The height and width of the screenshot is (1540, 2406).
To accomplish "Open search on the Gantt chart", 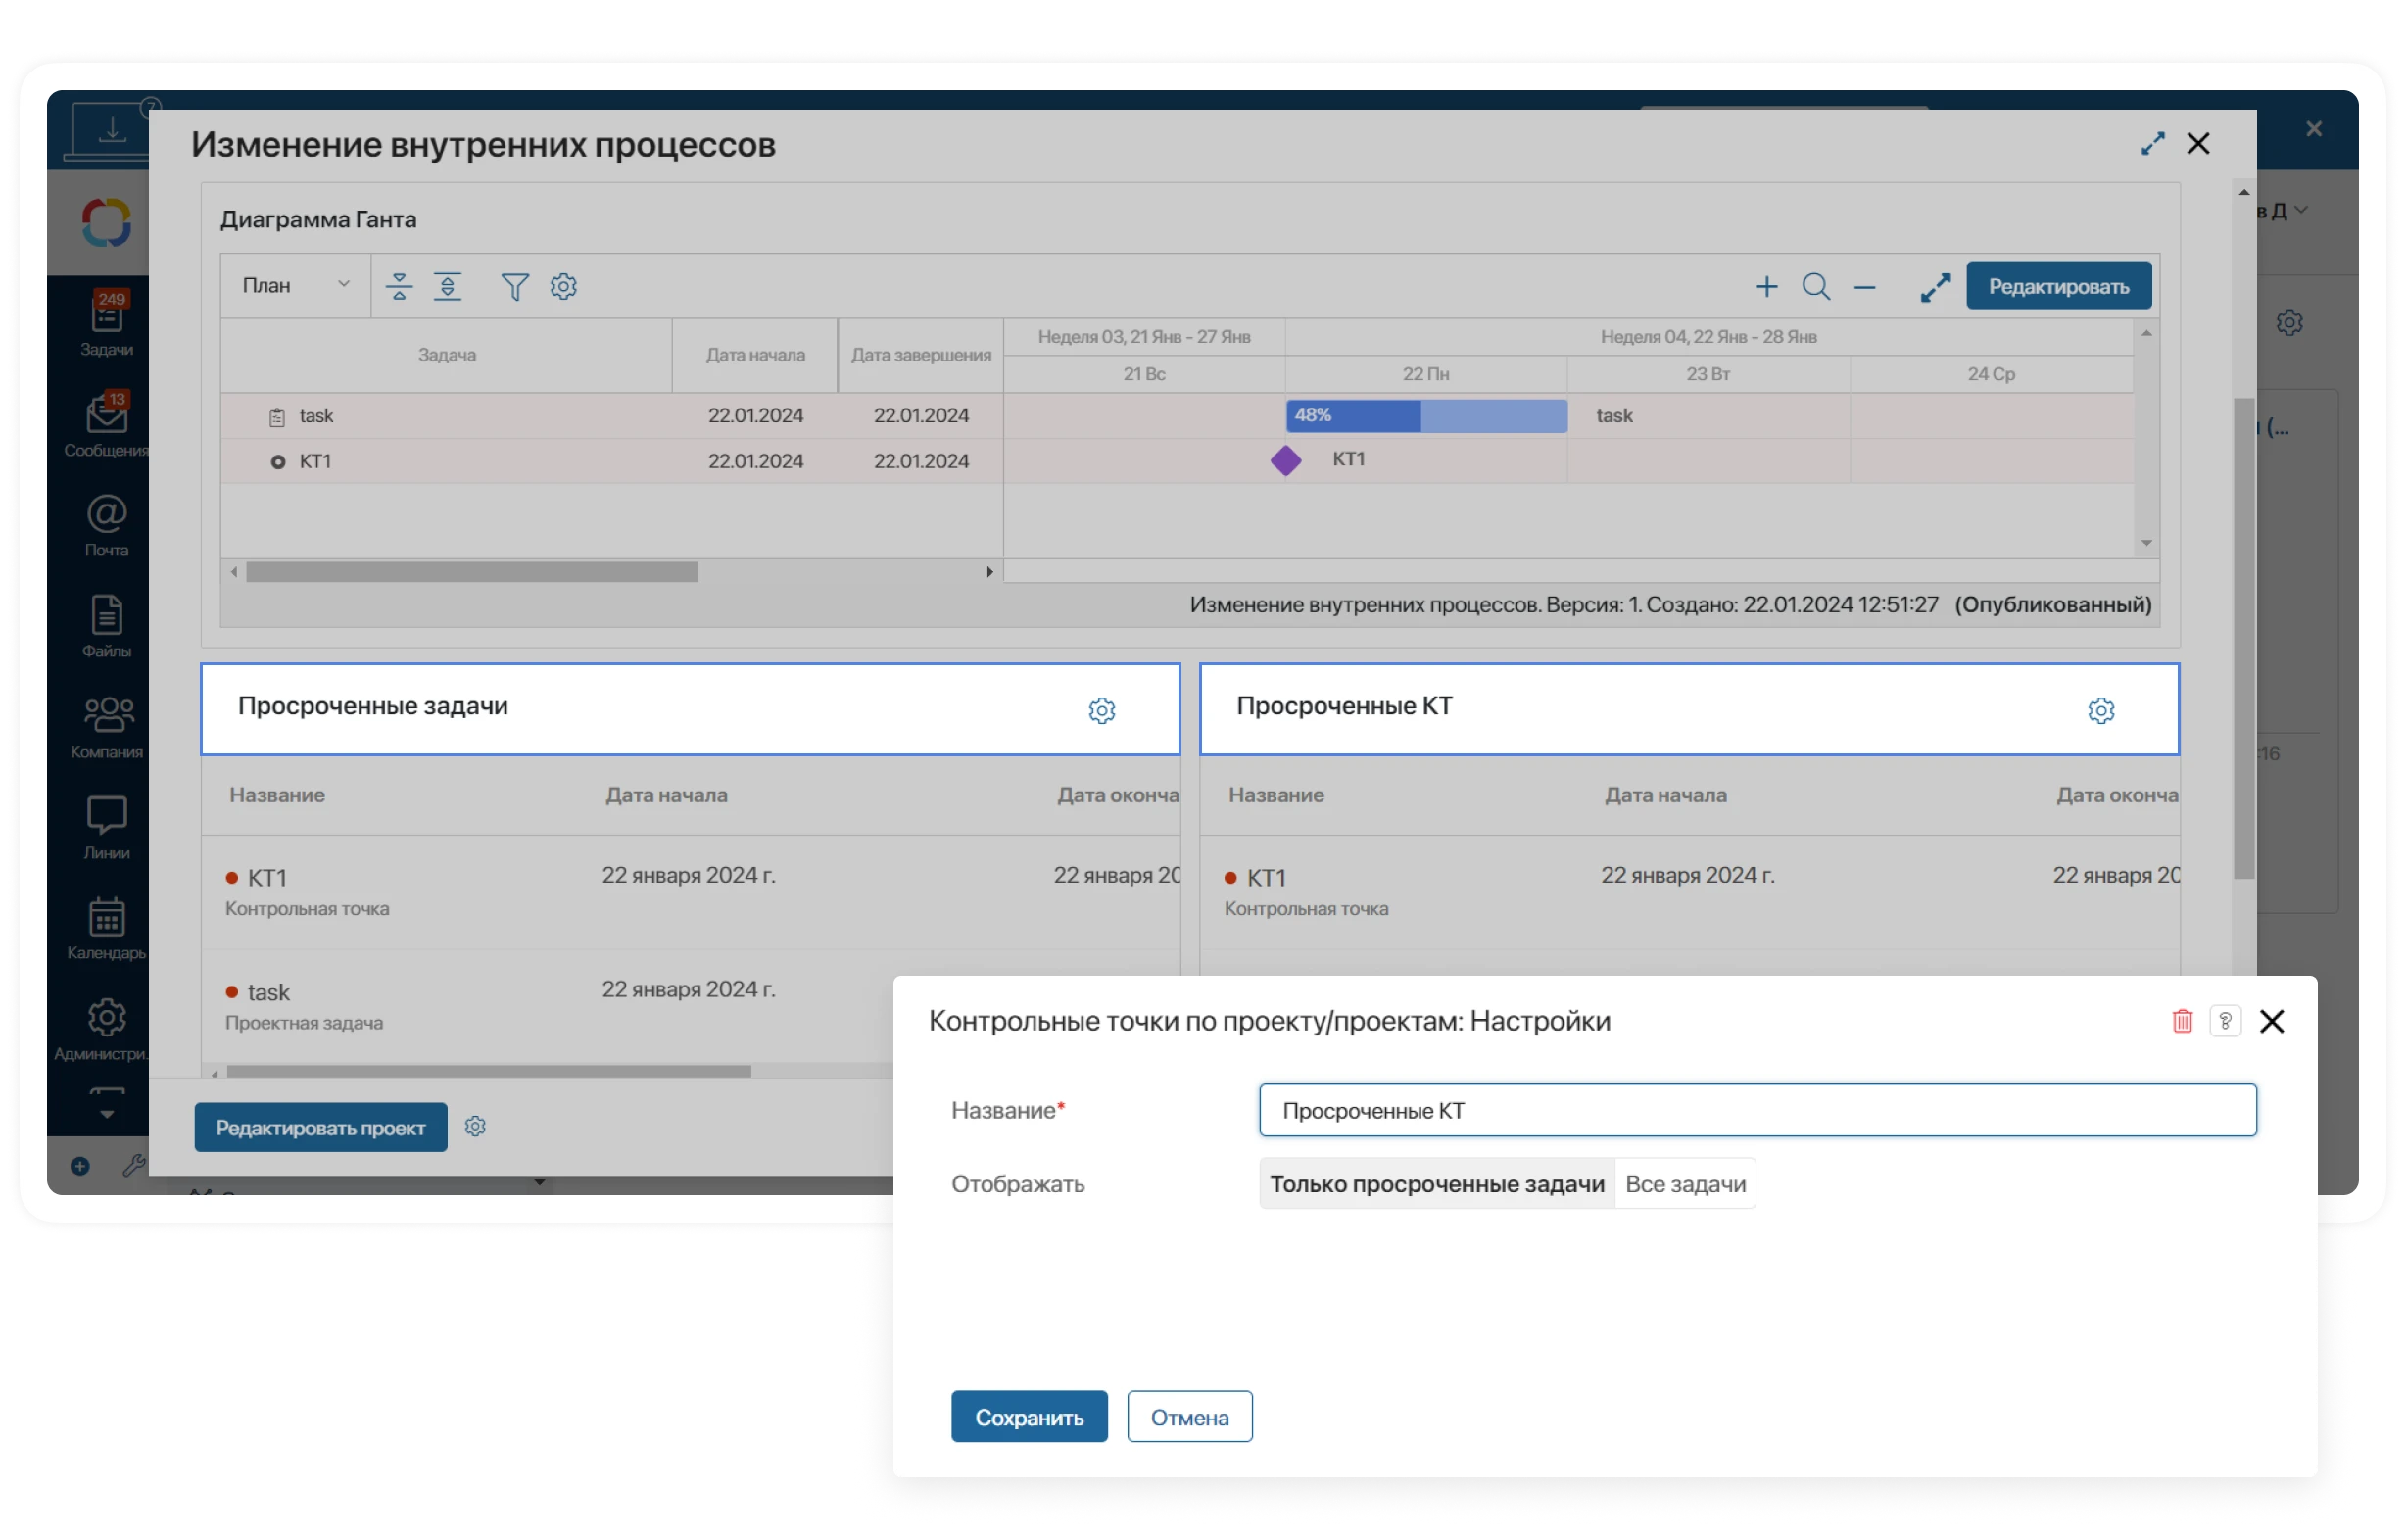I will (x=1817, y=287).
